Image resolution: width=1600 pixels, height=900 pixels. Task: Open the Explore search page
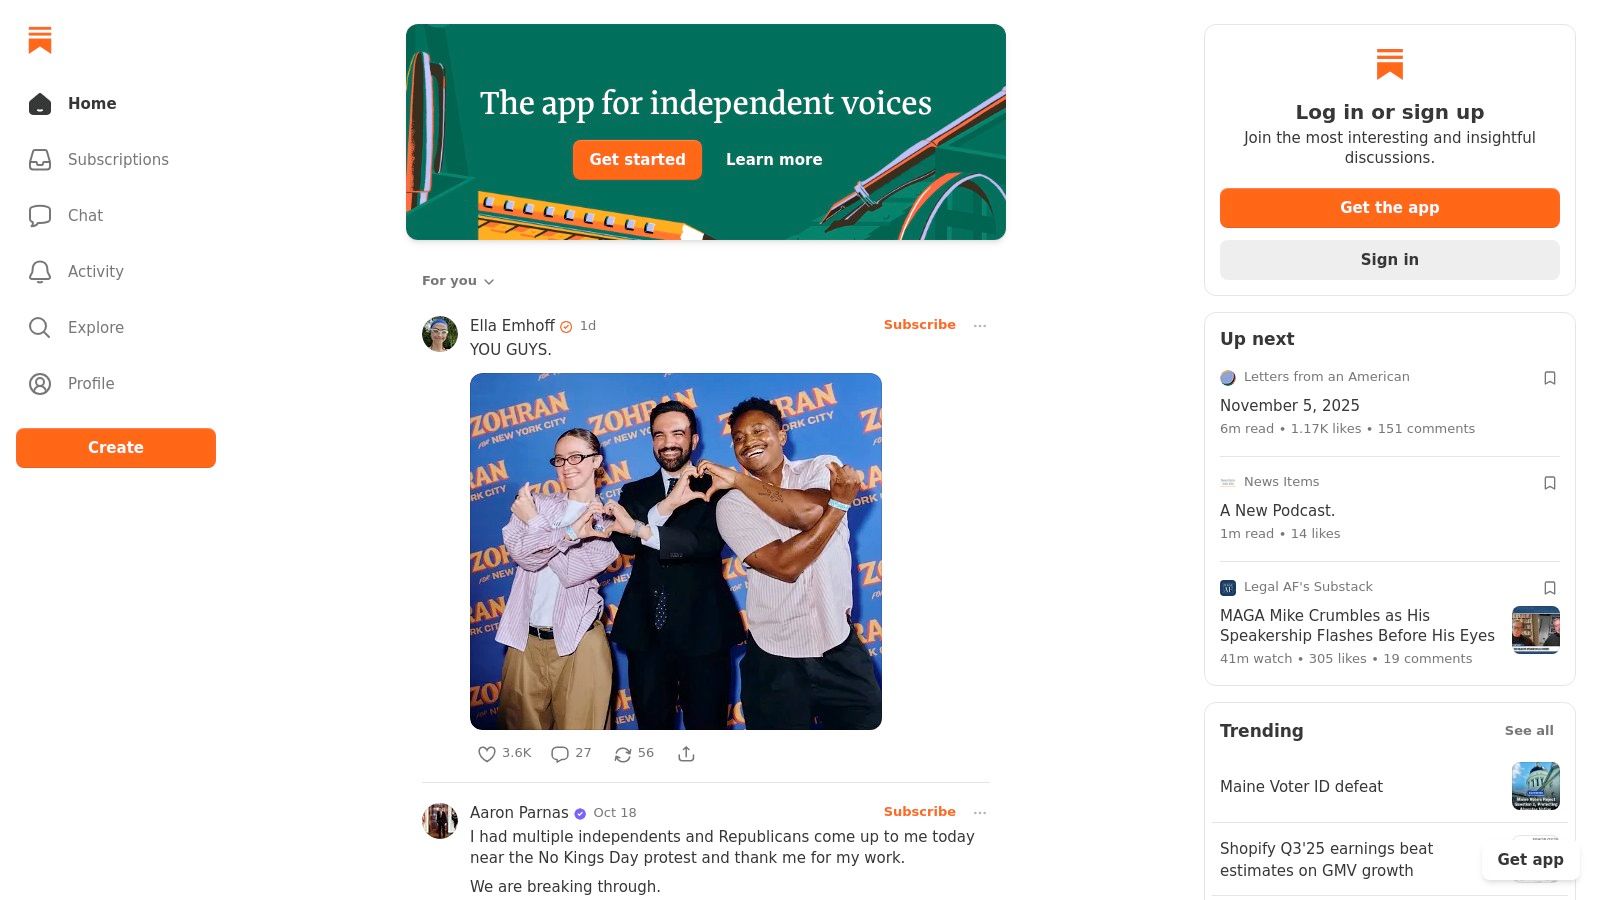[95, 327]
